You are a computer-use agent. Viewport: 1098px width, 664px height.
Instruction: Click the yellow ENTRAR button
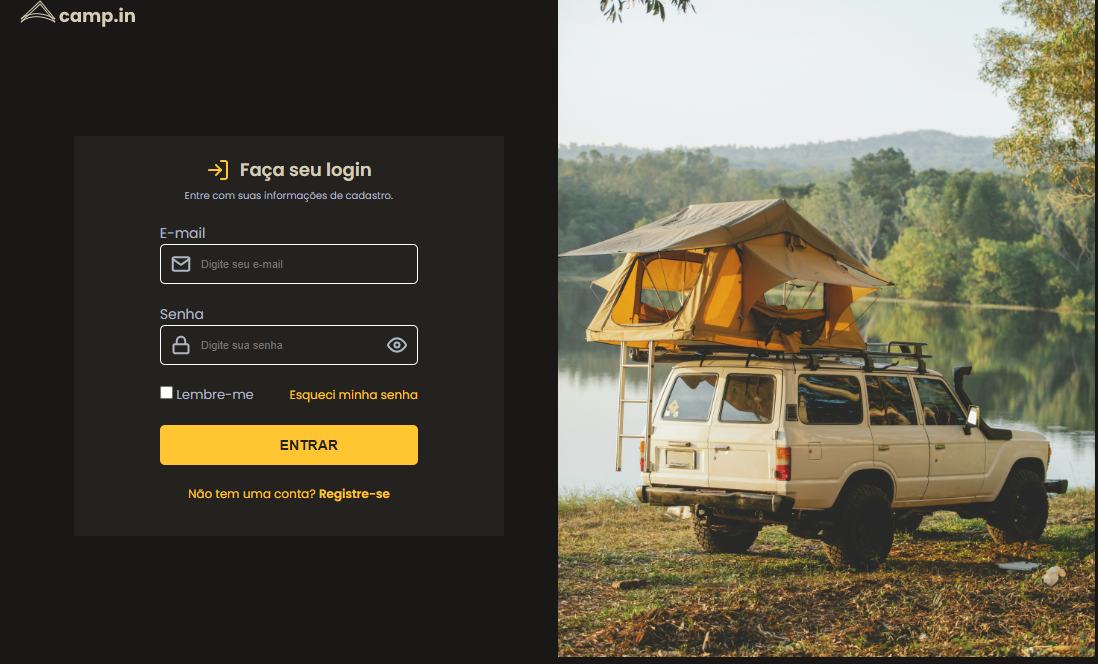pos(289,445)
